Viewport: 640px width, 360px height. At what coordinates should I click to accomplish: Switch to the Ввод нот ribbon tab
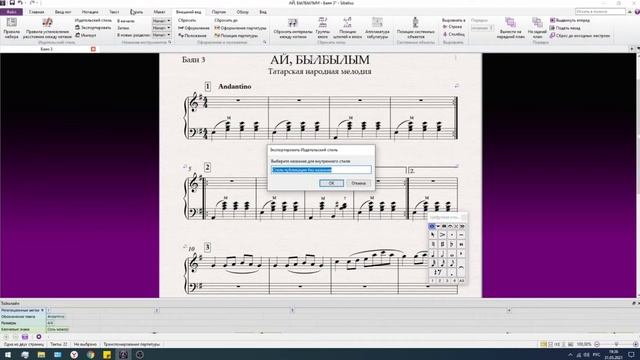(x=63, y=12)
